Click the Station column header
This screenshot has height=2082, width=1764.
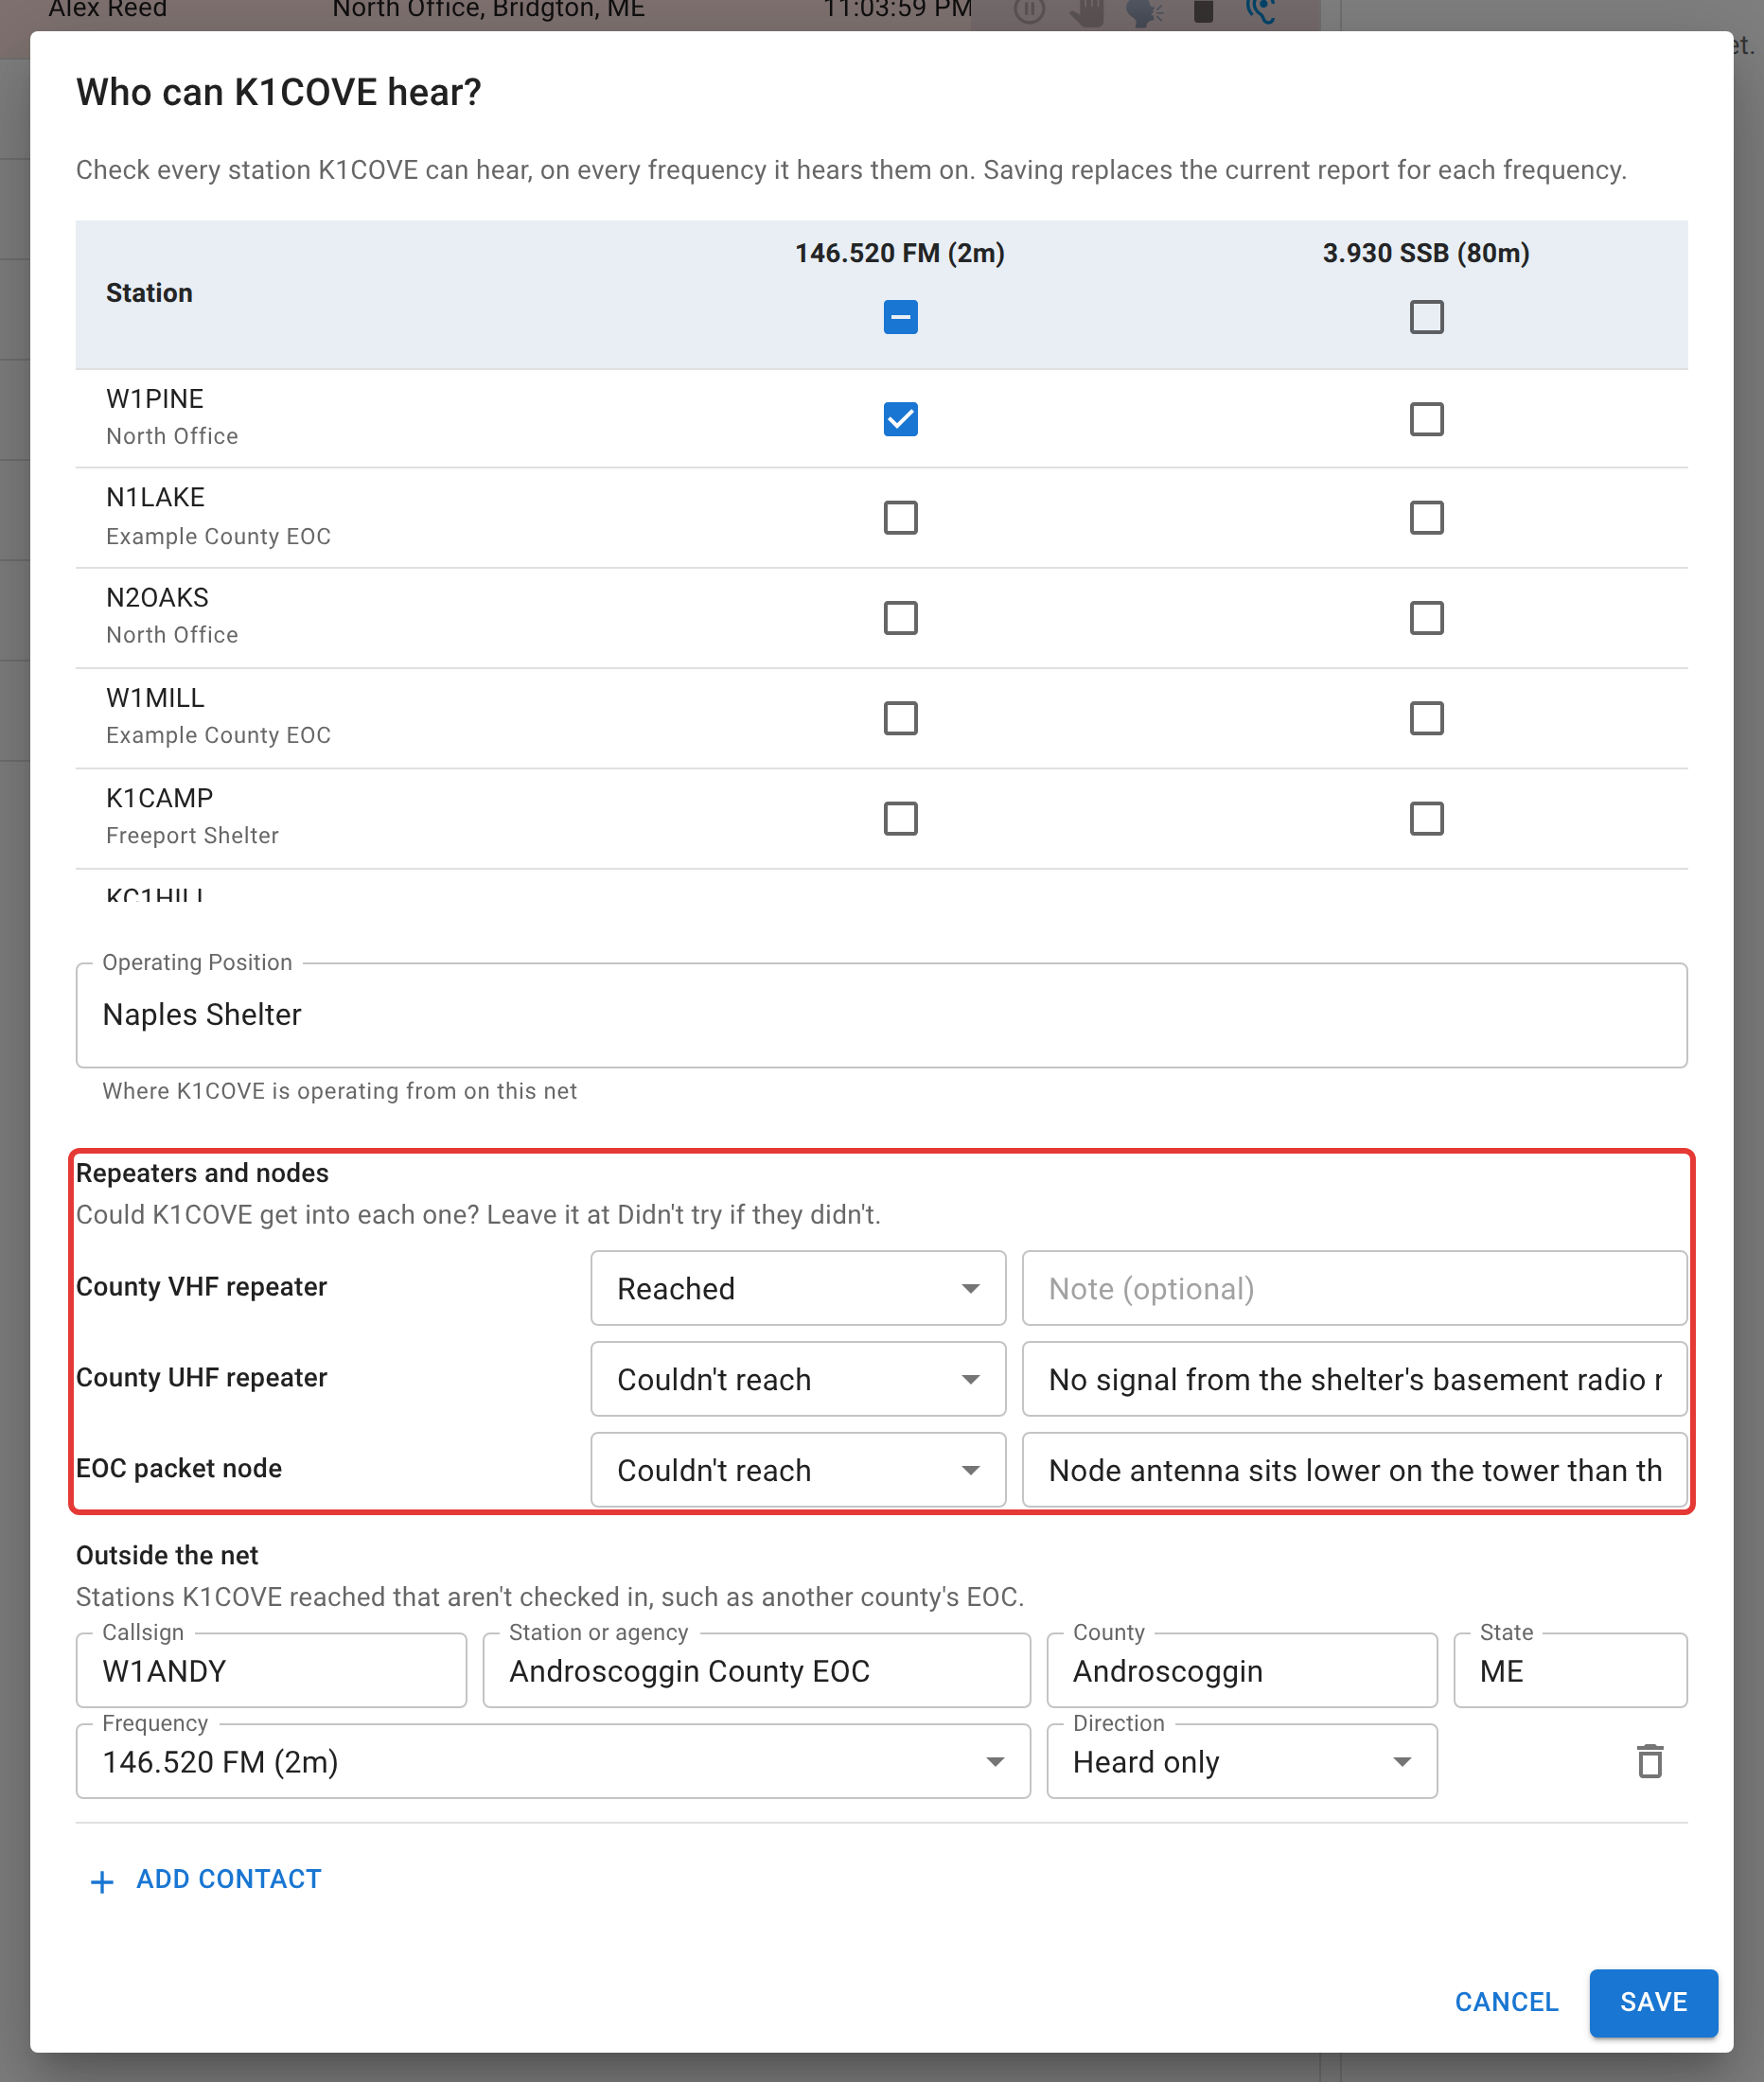[x=149, y=293]
